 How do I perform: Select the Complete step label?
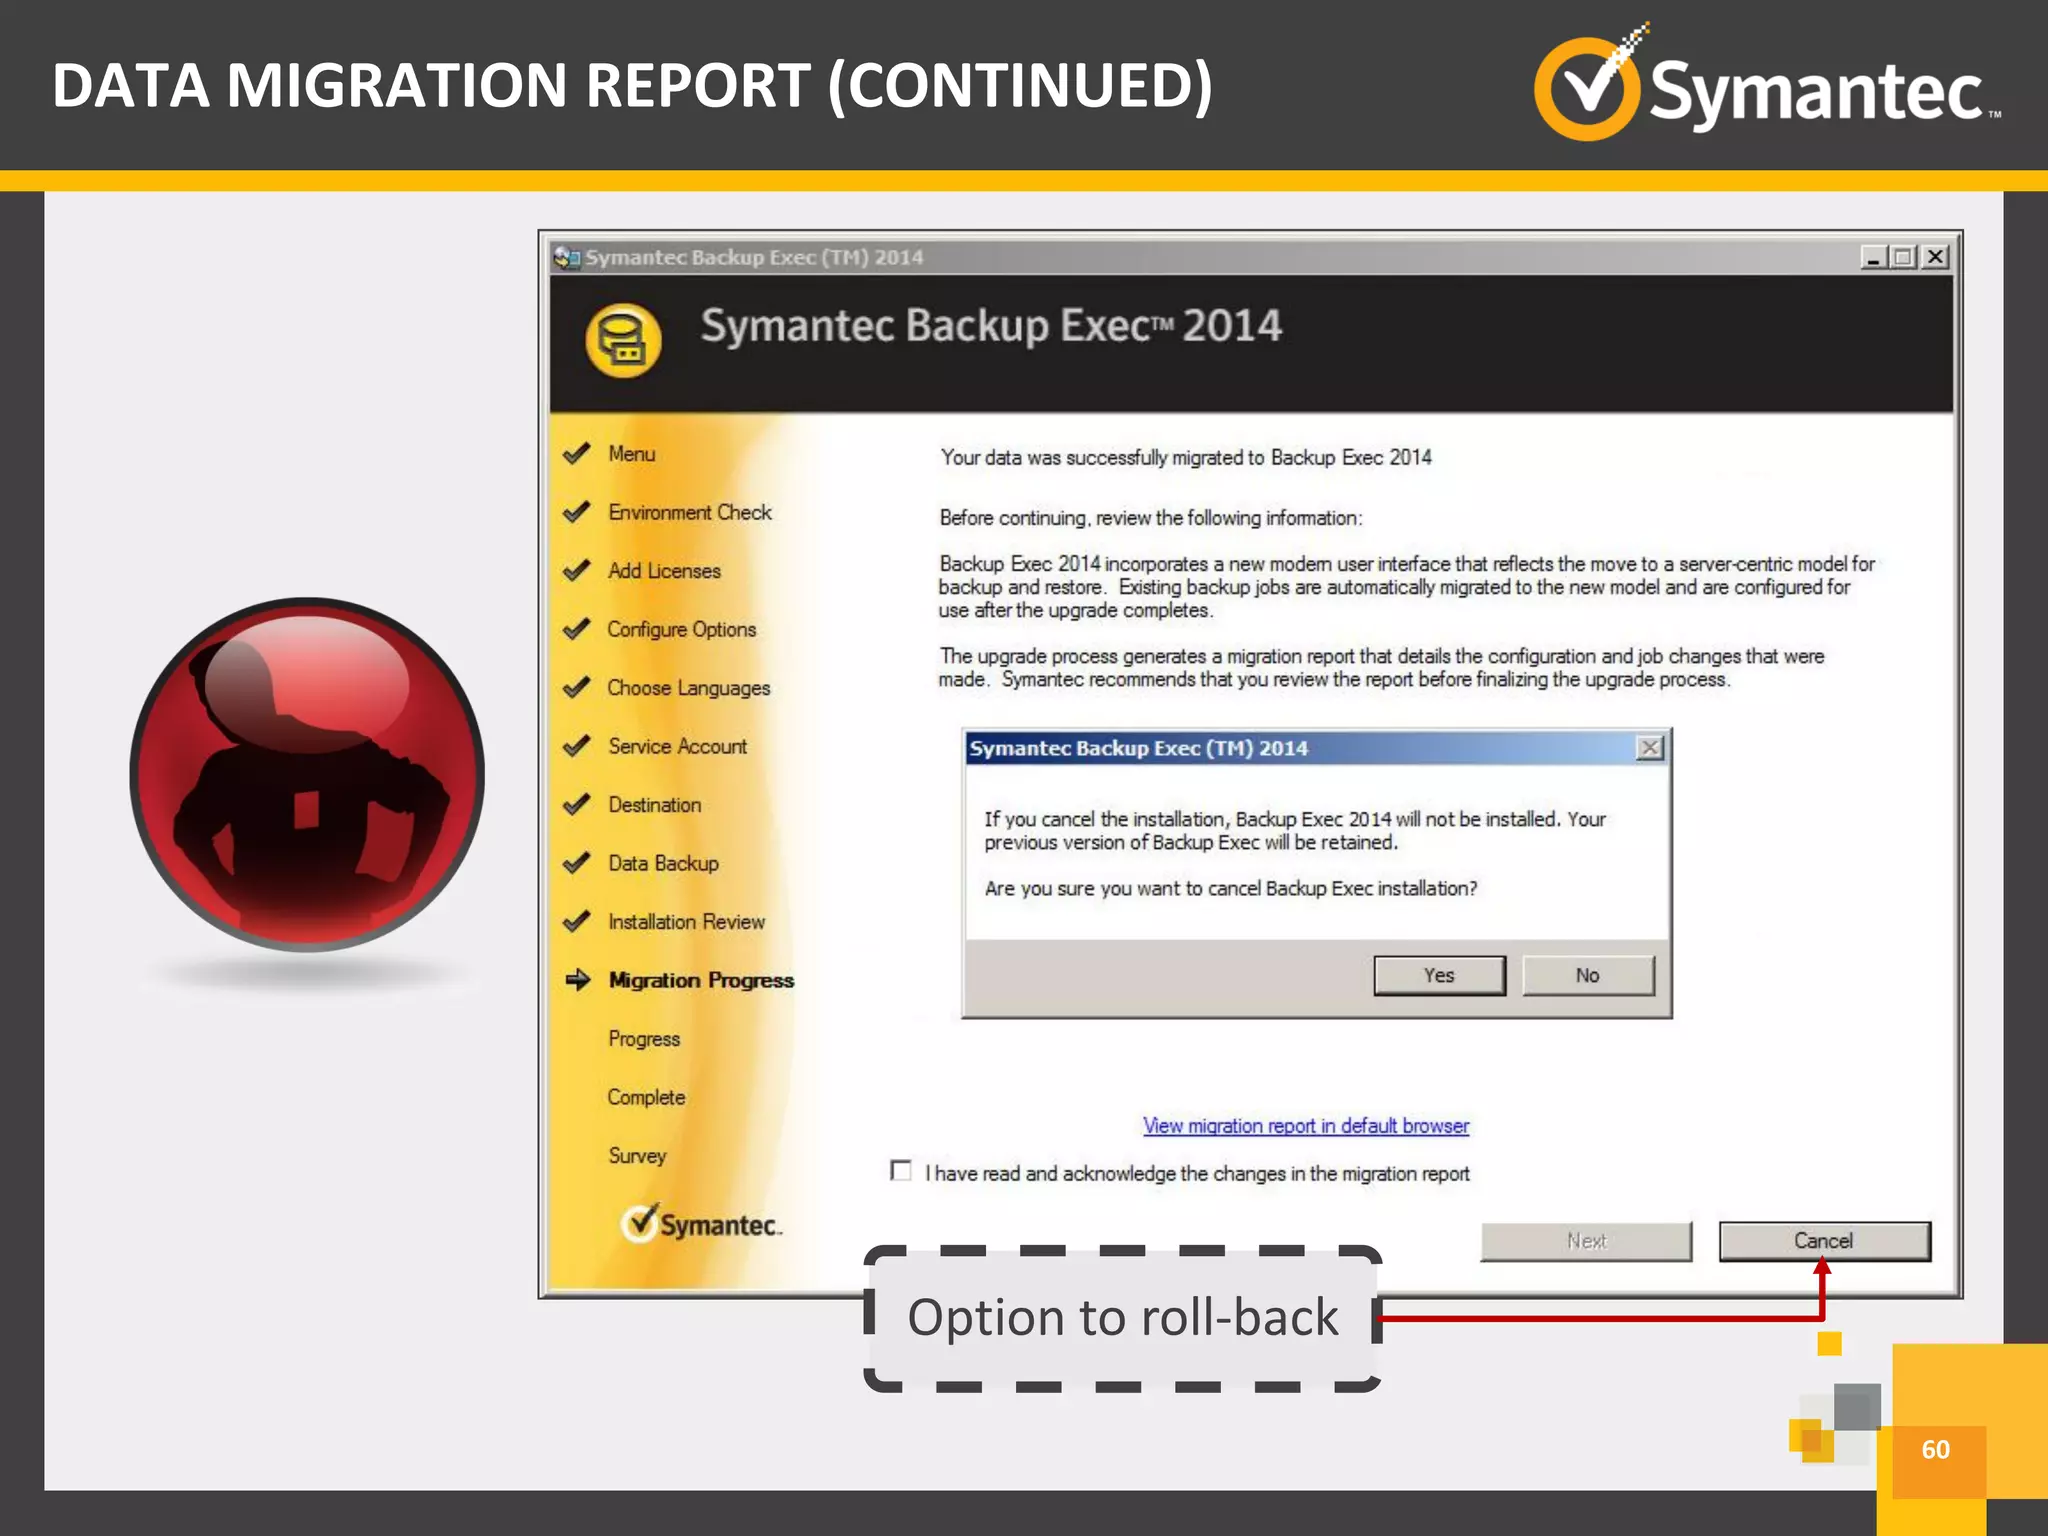point(646,1097)
